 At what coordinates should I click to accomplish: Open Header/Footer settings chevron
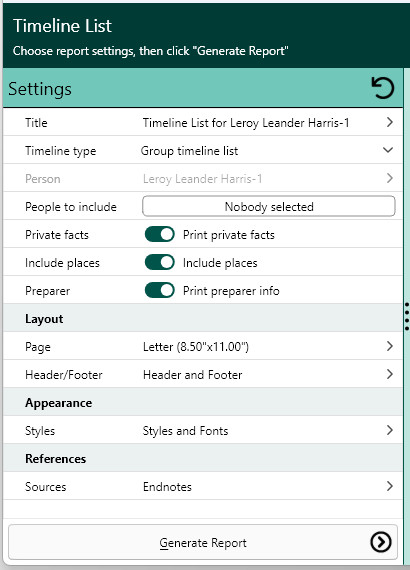coord(390,374)
